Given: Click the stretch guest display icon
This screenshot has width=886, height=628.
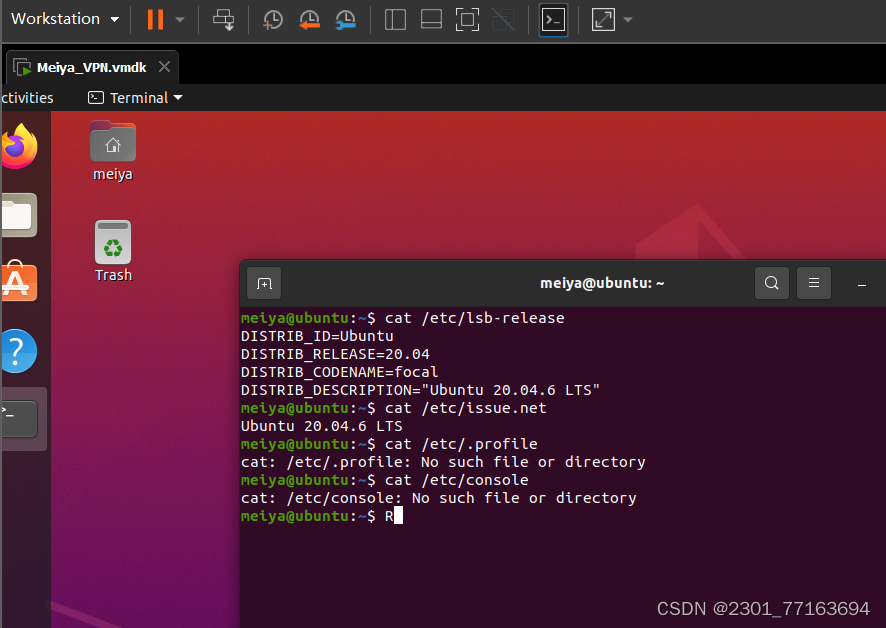Looking at the screenshot, I should (603, 20).
